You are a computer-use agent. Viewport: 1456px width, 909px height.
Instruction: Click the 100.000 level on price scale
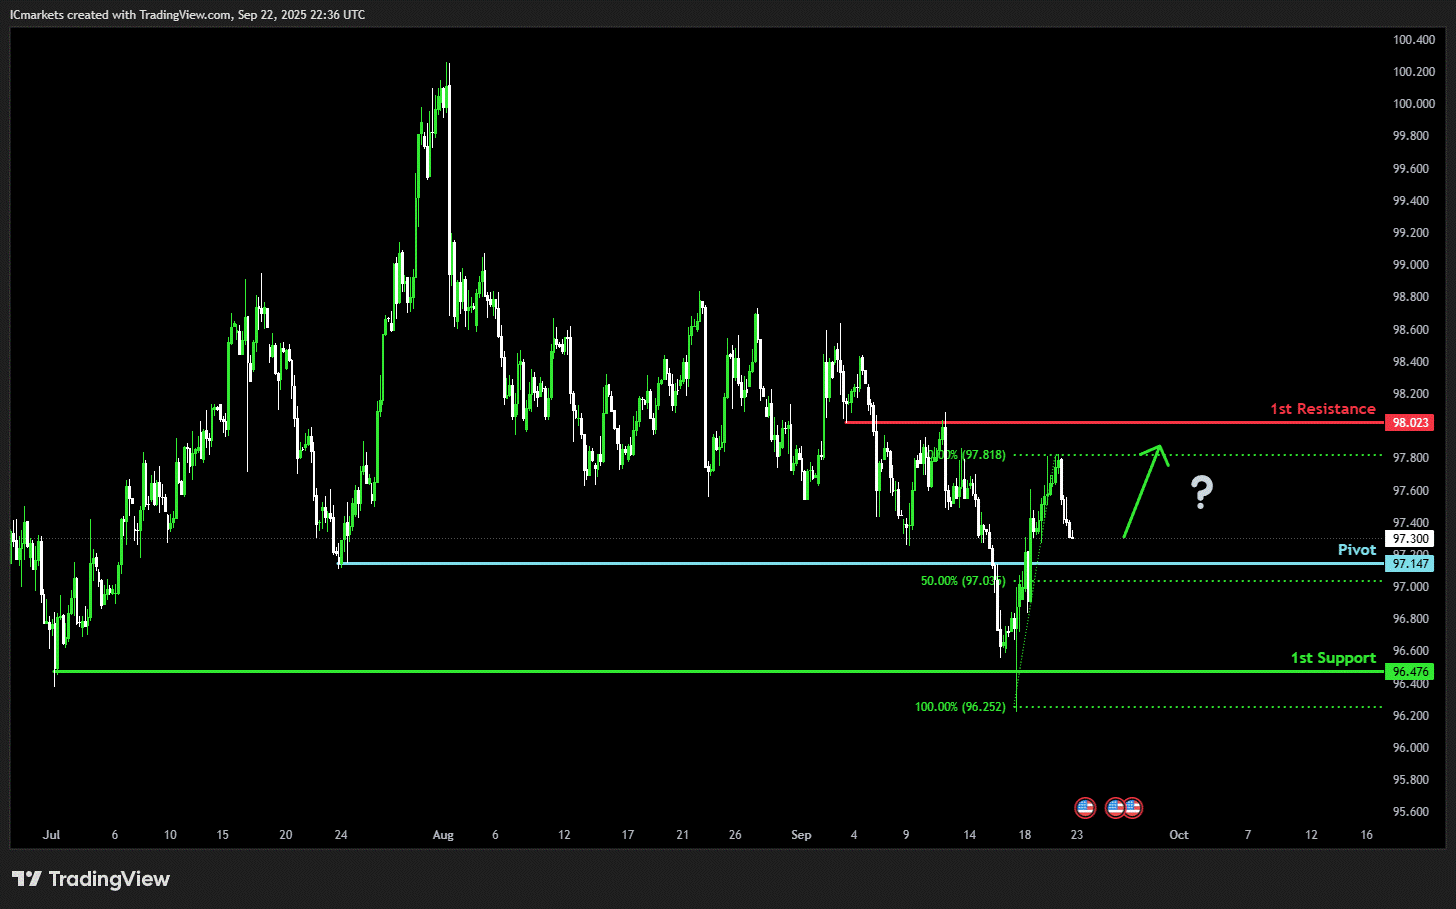coord(1413,104)
